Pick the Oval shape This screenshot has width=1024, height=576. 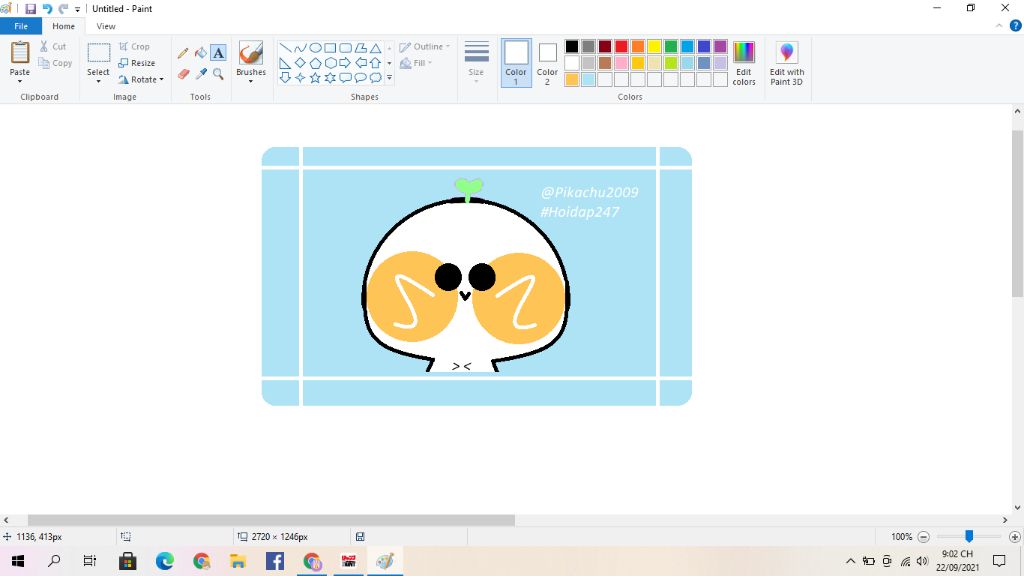[x=315, y=48]
